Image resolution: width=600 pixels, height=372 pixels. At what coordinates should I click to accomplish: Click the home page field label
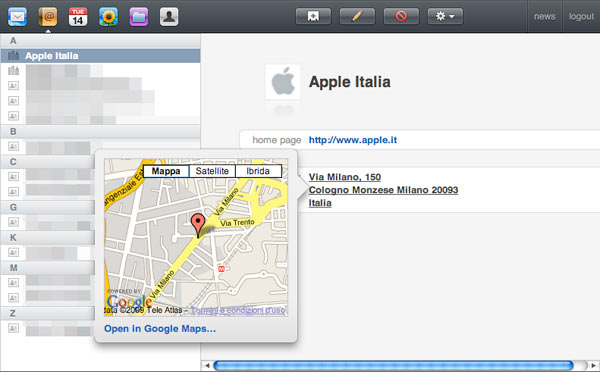(x=277, y=140)
